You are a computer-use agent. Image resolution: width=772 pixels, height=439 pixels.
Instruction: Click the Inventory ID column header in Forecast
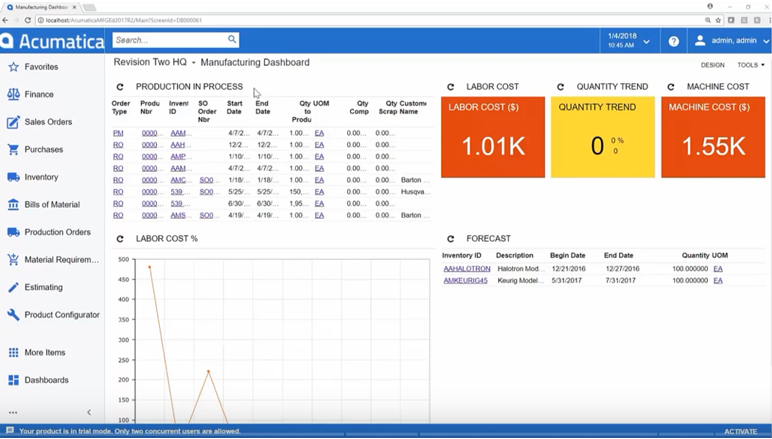(461, 255)
